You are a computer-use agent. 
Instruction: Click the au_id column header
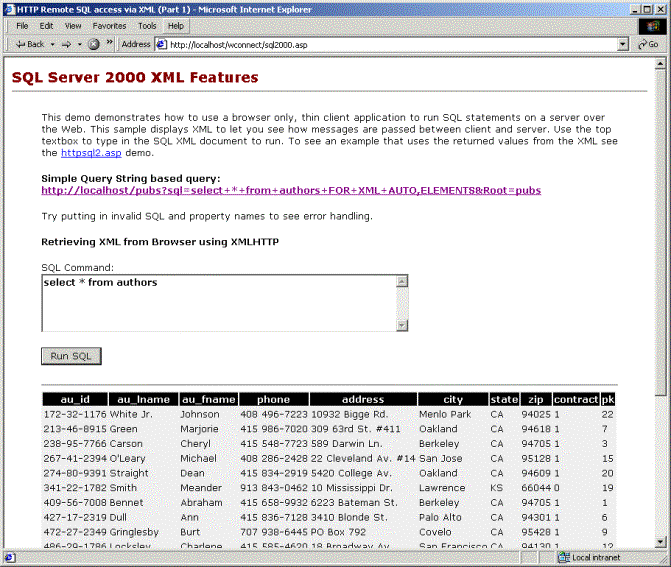pyautogui.click(x=75, y=399)
